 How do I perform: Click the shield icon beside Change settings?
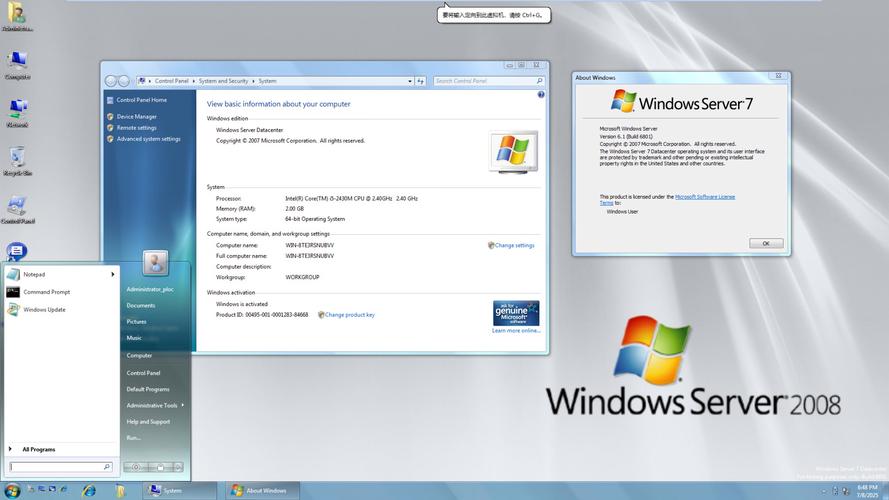point(491,245)
